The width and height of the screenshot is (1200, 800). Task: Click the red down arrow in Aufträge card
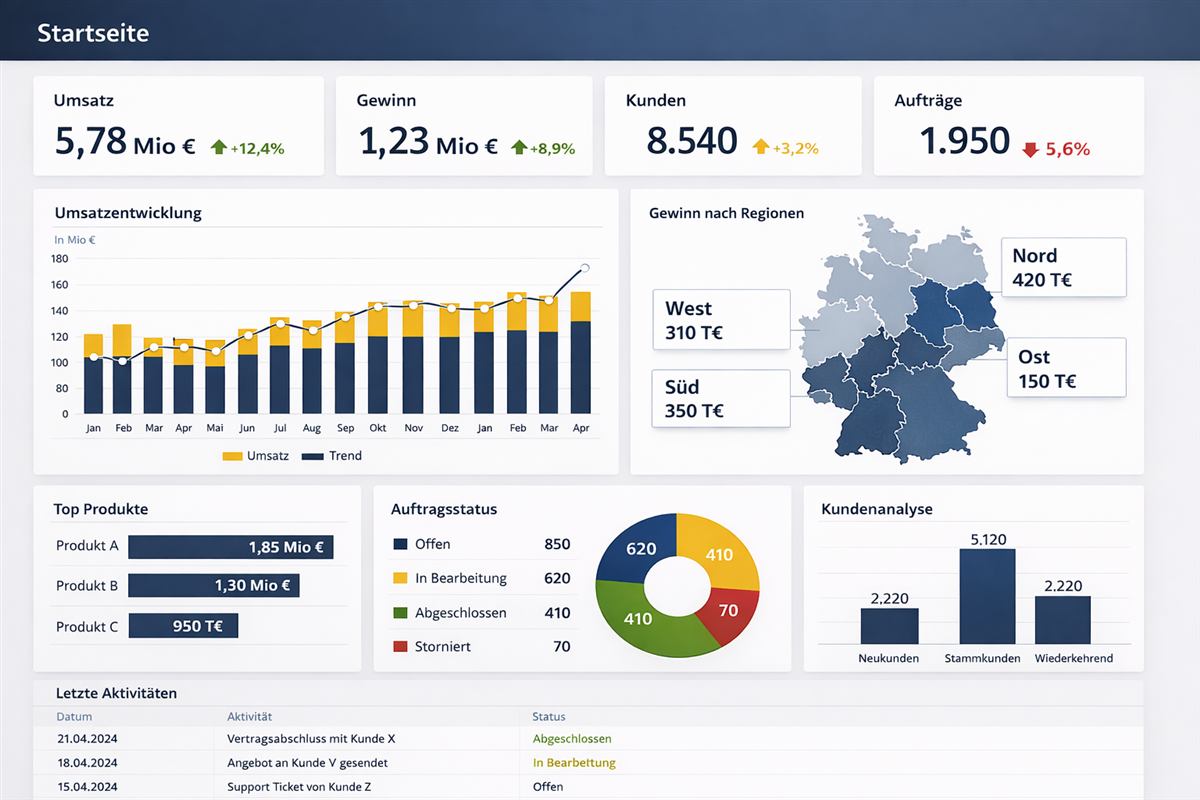click(x=1030, y=149)
